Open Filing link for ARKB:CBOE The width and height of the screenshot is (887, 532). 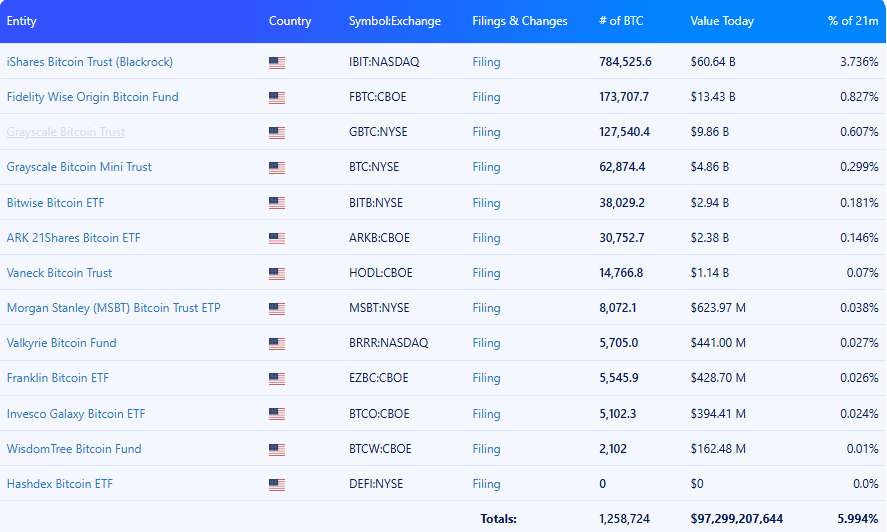click(x=486, y=238)
